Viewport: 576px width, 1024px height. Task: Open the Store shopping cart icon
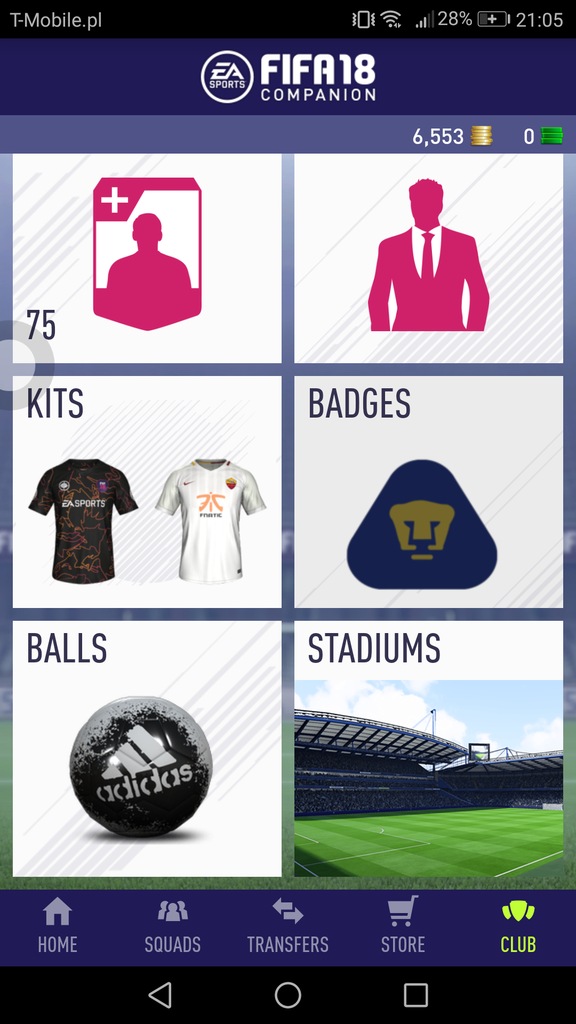[403, 910]
